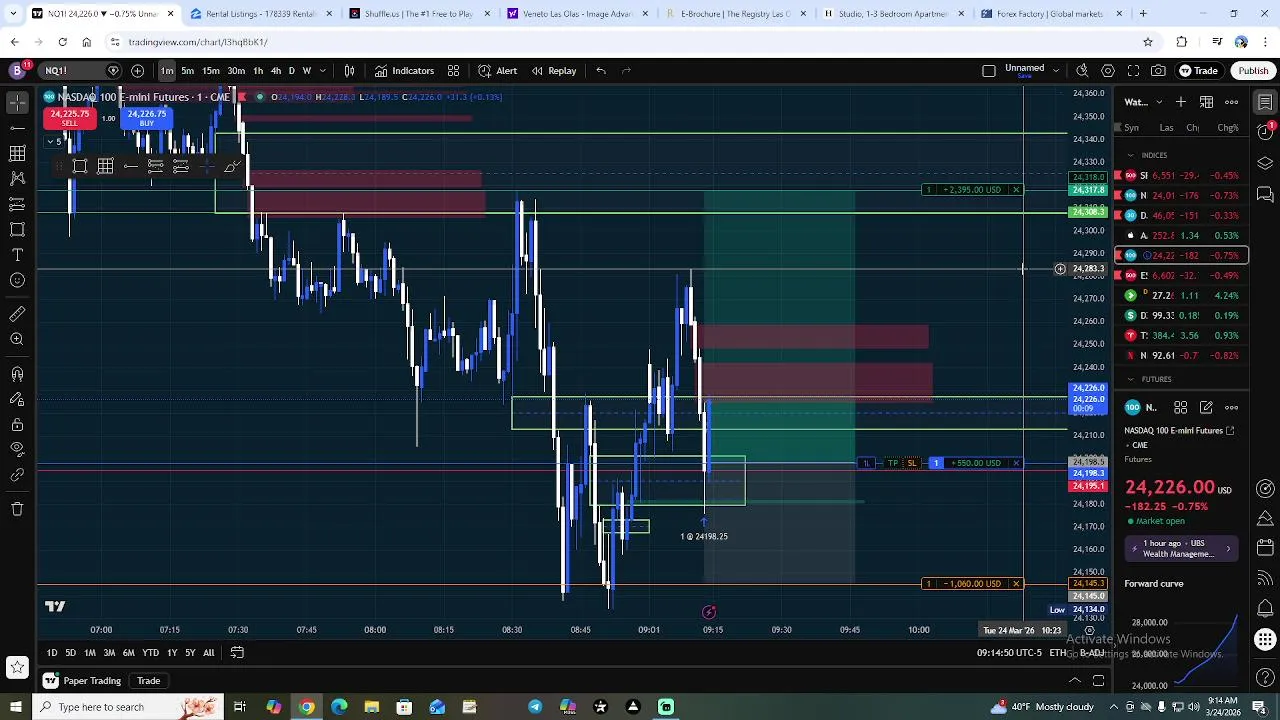This screenshot has height=720, width=1280.
Task: Open the chats panel in right sidebar
Action: point(1265,194)
